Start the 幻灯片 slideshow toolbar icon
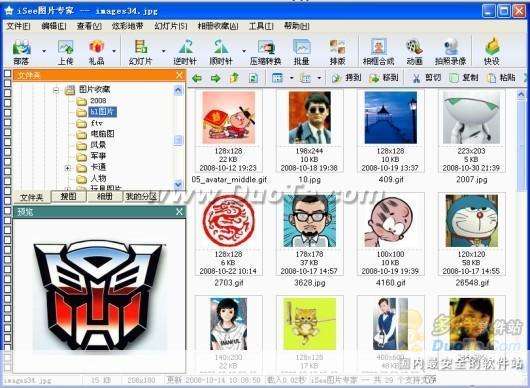This screenshot has width=530, height=388. click(141, 52)
